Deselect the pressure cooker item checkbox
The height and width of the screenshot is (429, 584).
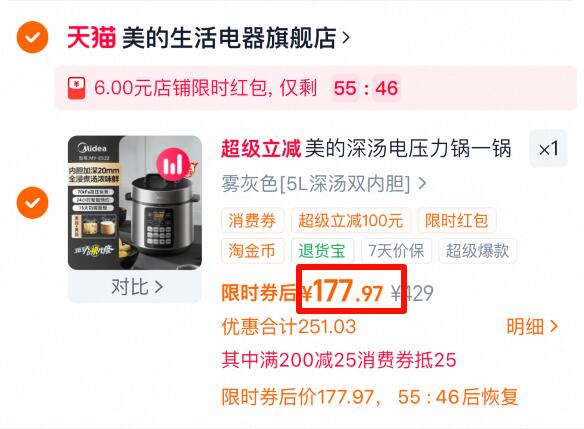(32, 203)
